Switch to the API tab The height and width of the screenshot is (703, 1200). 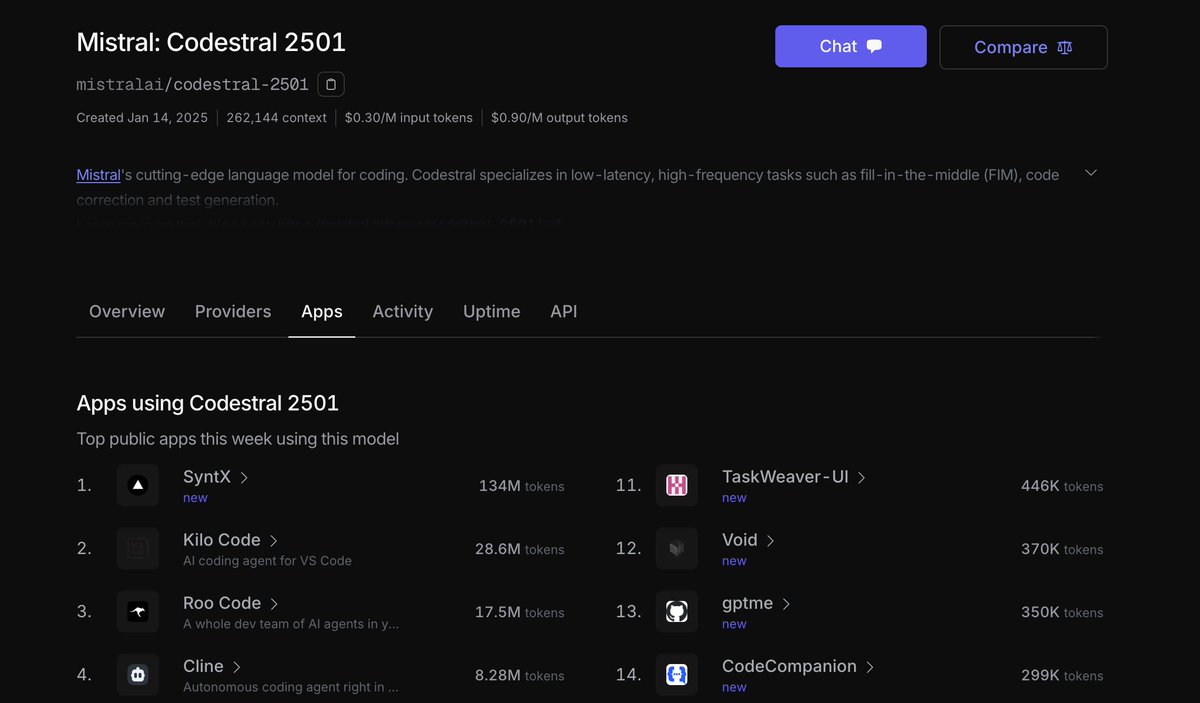pyautogui.click(x=564, y=312)
